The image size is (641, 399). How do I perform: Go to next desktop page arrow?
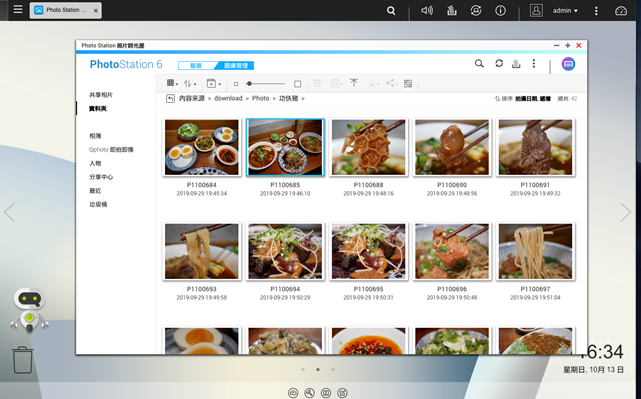[625, 212]
